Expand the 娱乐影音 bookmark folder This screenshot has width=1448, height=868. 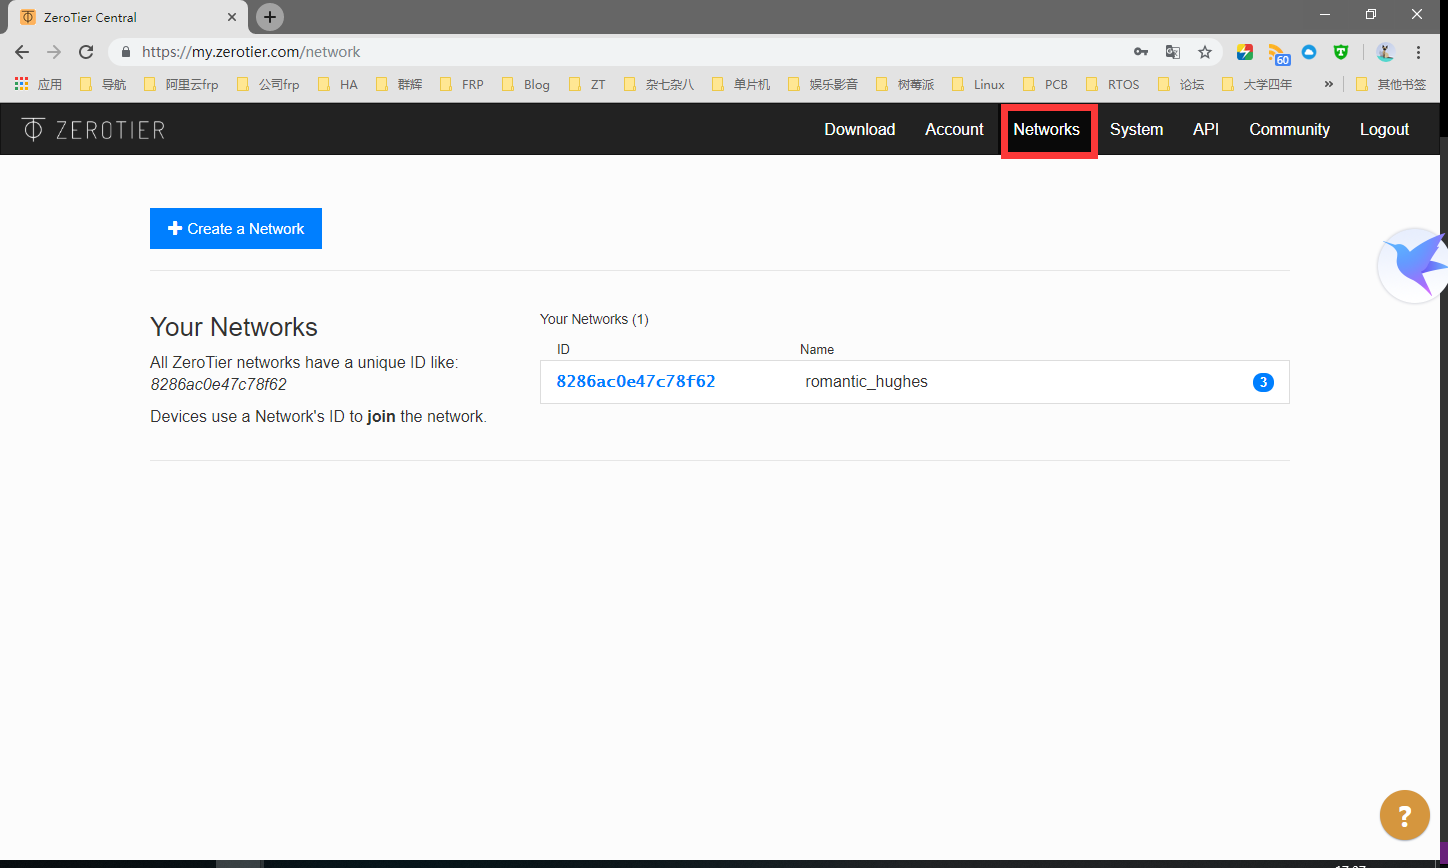(x=823, y=84)
